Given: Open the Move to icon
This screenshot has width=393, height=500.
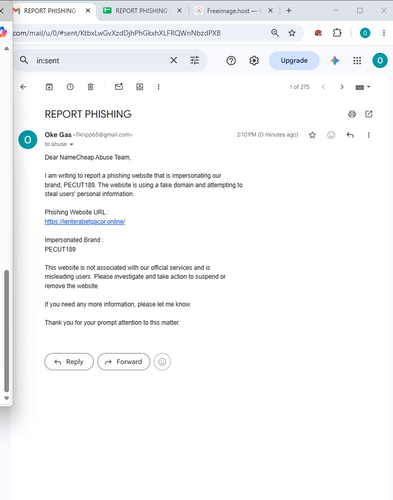Looking at the screenshot, I should (140, 87).
